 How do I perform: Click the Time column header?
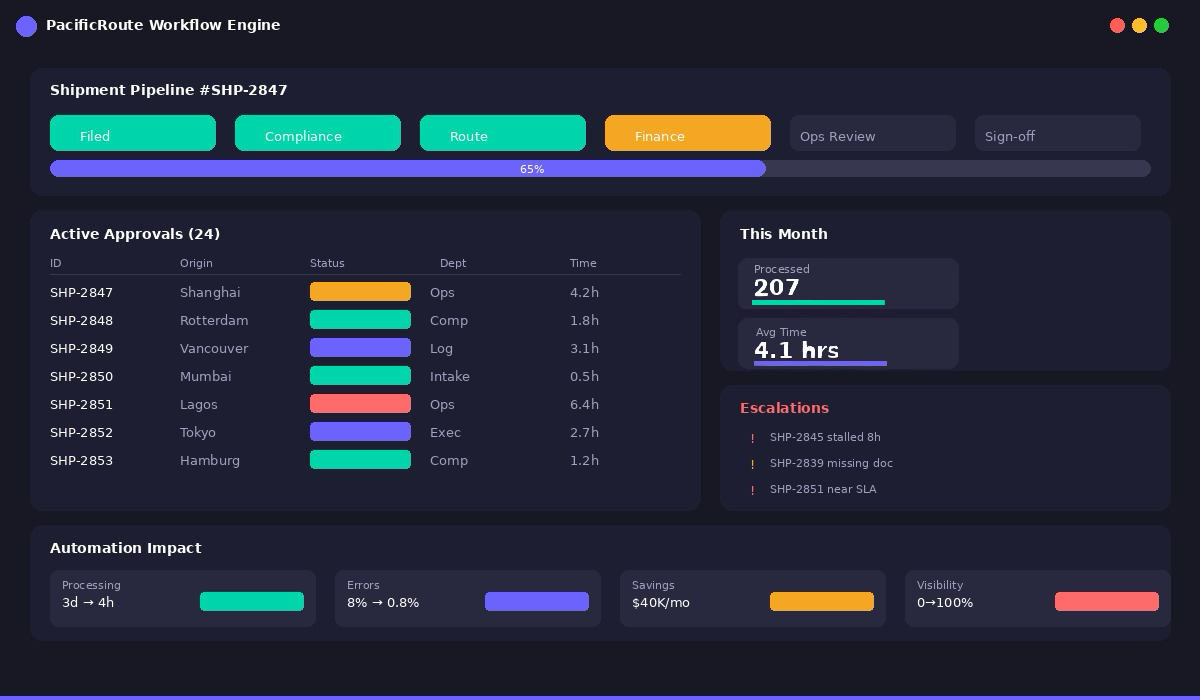coord(583,263)
